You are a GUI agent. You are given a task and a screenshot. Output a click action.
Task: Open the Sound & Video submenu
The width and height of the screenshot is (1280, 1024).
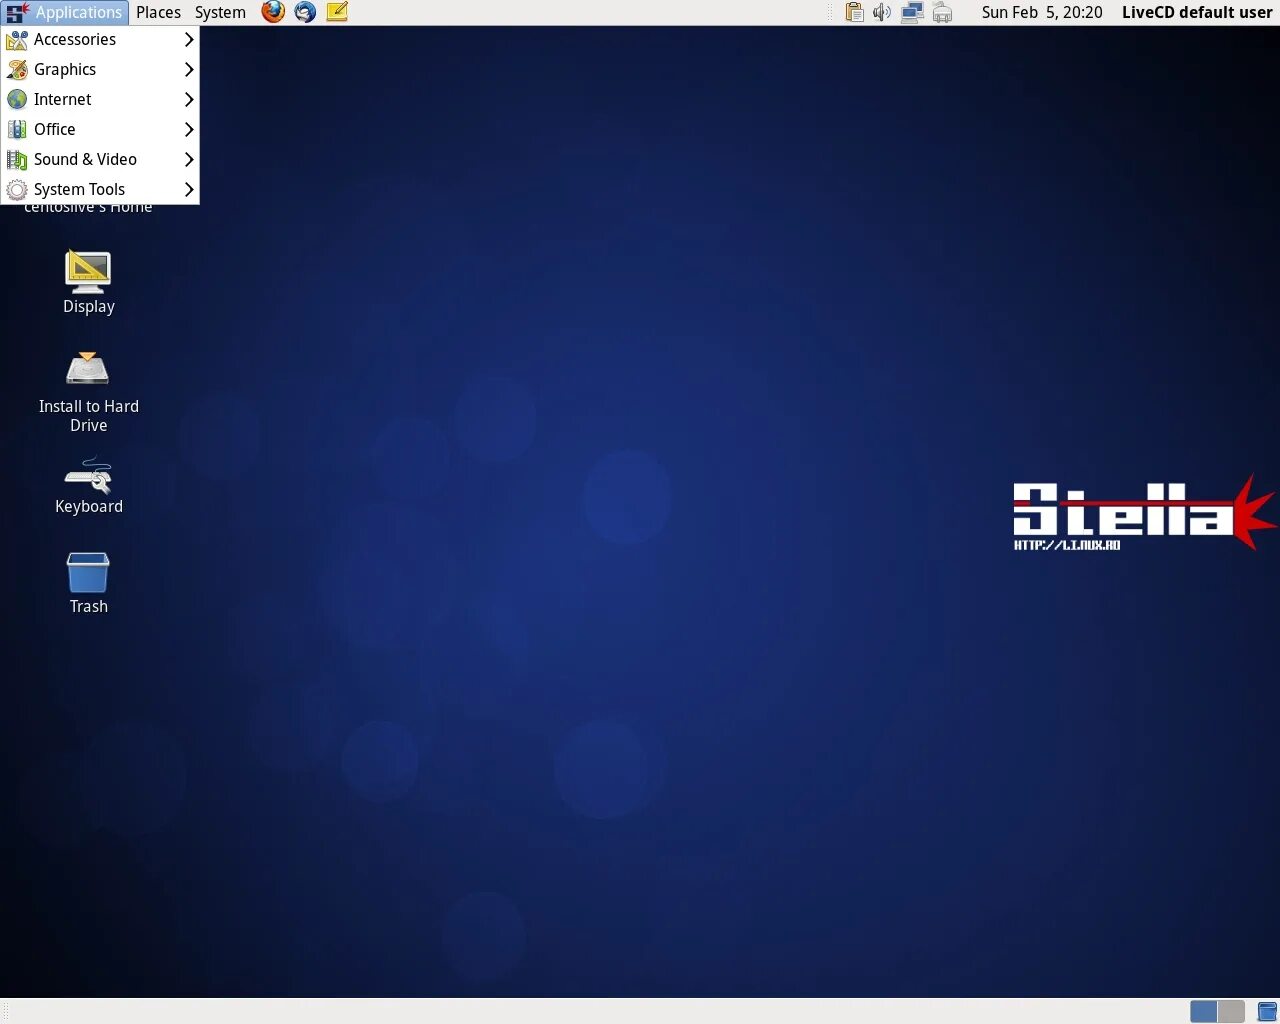pyautogui.click(x=100, y=159)
